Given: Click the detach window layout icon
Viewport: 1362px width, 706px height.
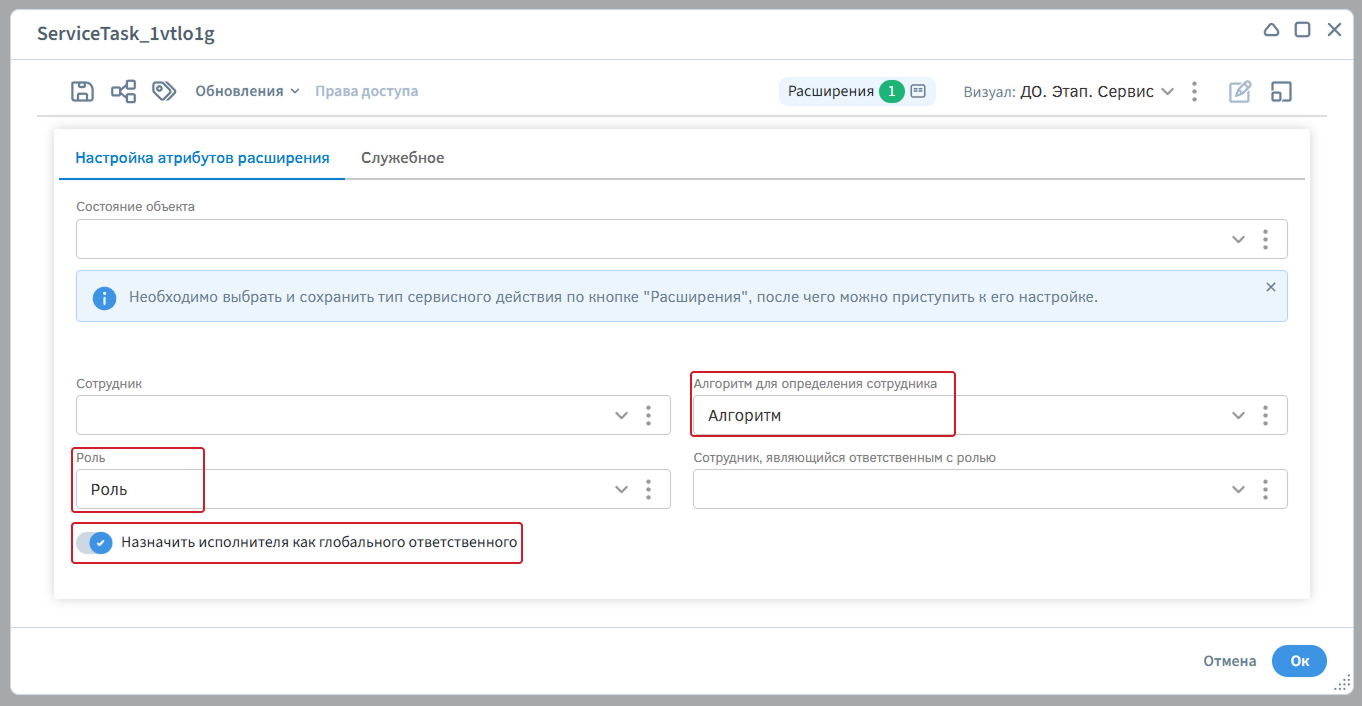Looking at the screenshot, I should (1281, 91).
